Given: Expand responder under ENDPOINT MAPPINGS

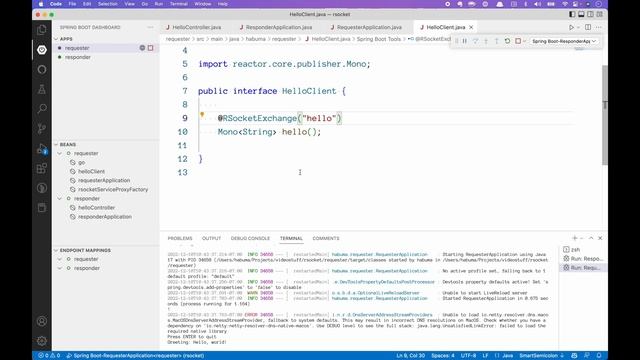Looking at the screenshot, I should coord(60,268).
